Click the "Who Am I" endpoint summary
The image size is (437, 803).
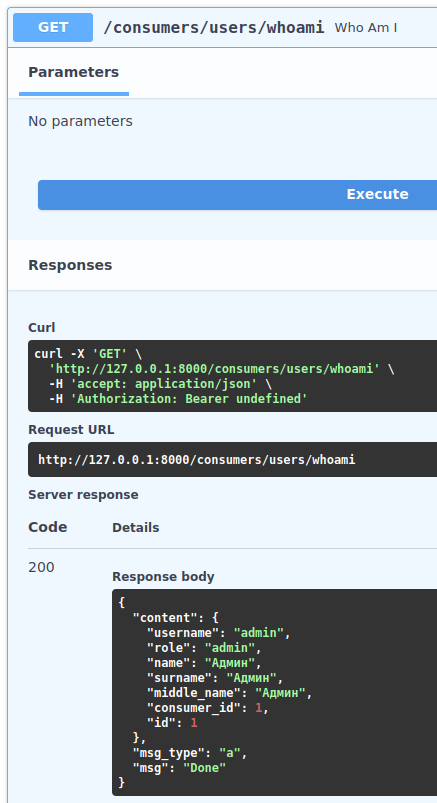(366, 28)
